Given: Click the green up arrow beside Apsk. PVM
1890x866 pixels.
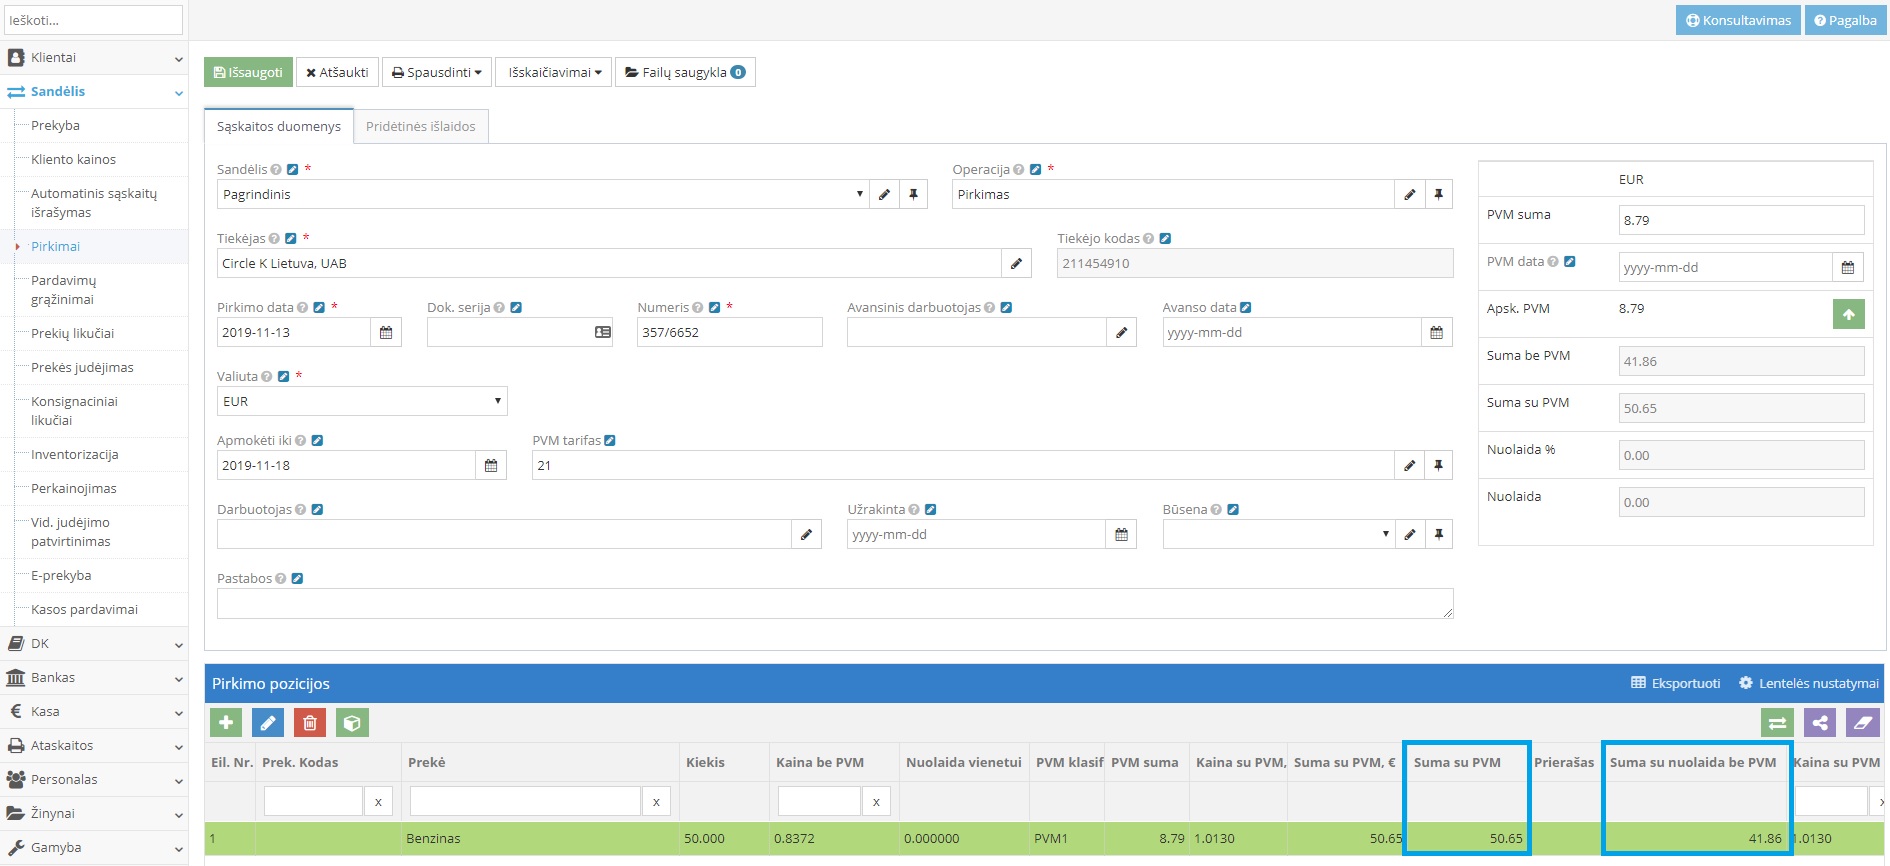Looking at the screenshot, I should 1848,314.
